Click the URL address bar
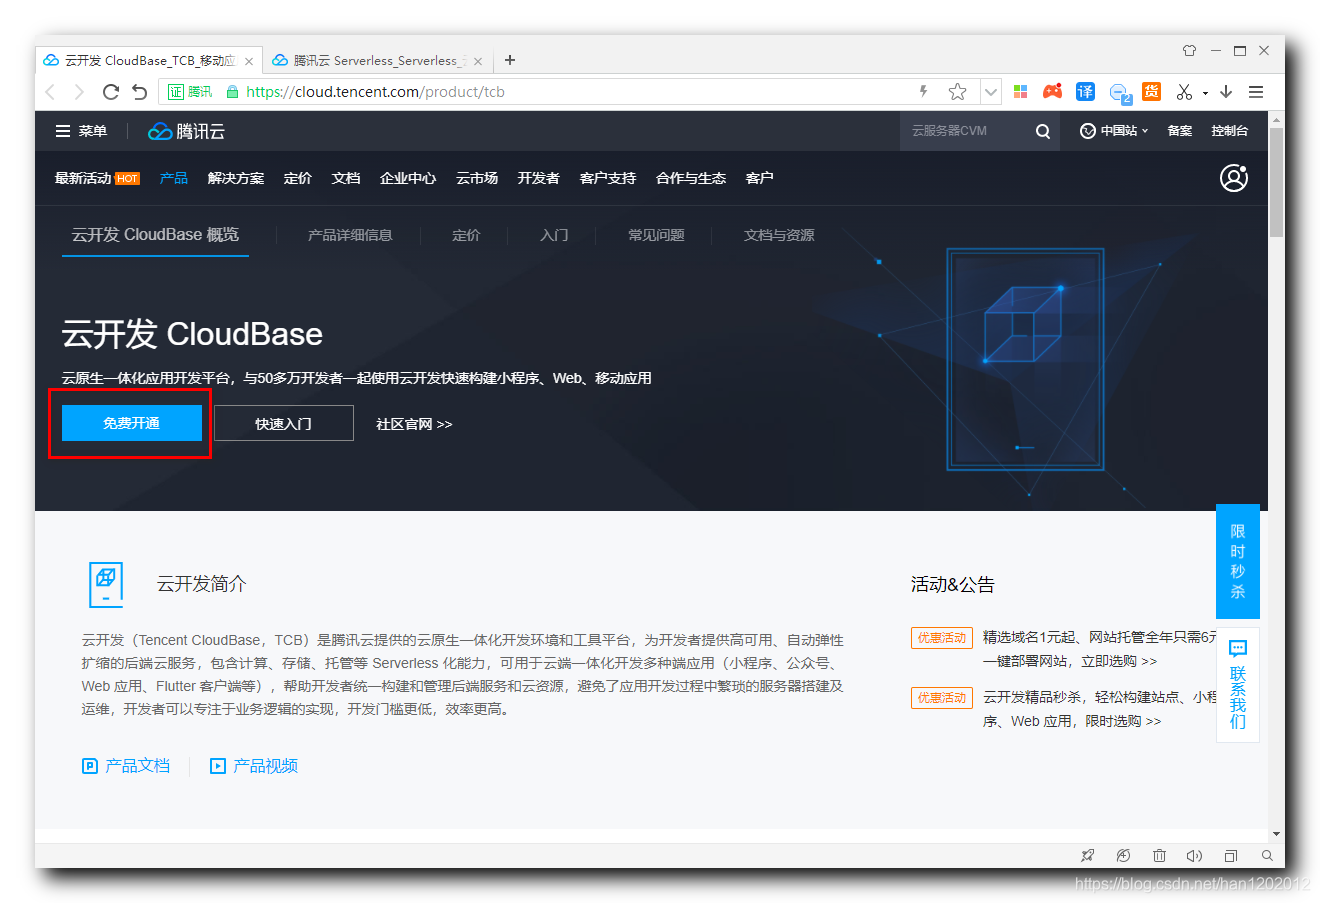1320x903 pixels. (x=570, y=92)
